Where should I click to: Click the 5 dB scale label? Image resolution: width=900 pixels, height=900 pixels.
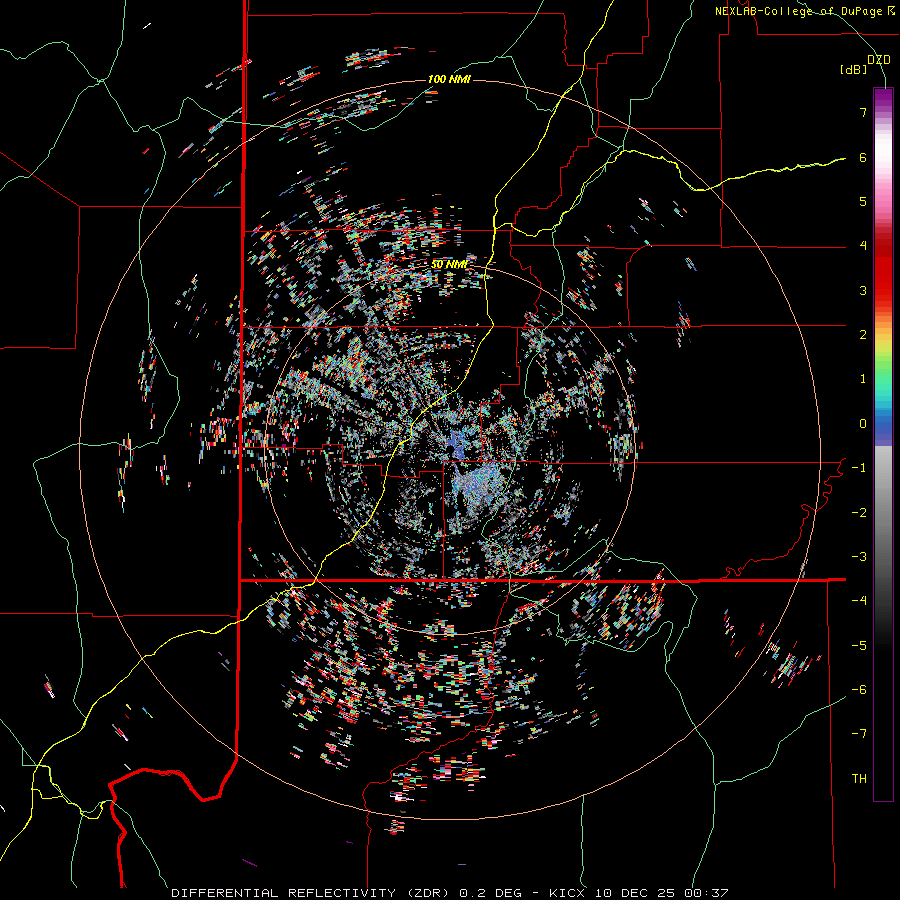click(x=863, y=201)
